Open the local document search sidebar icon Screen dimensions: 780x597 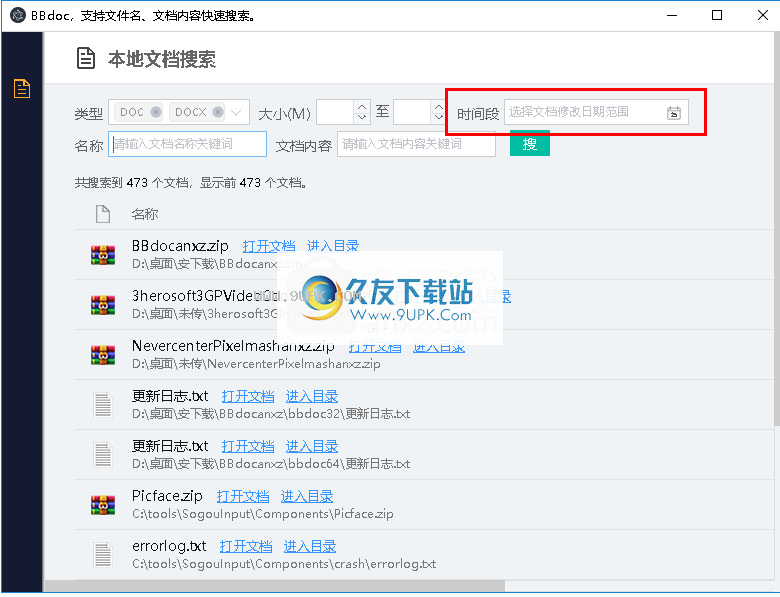pos(22,89)
